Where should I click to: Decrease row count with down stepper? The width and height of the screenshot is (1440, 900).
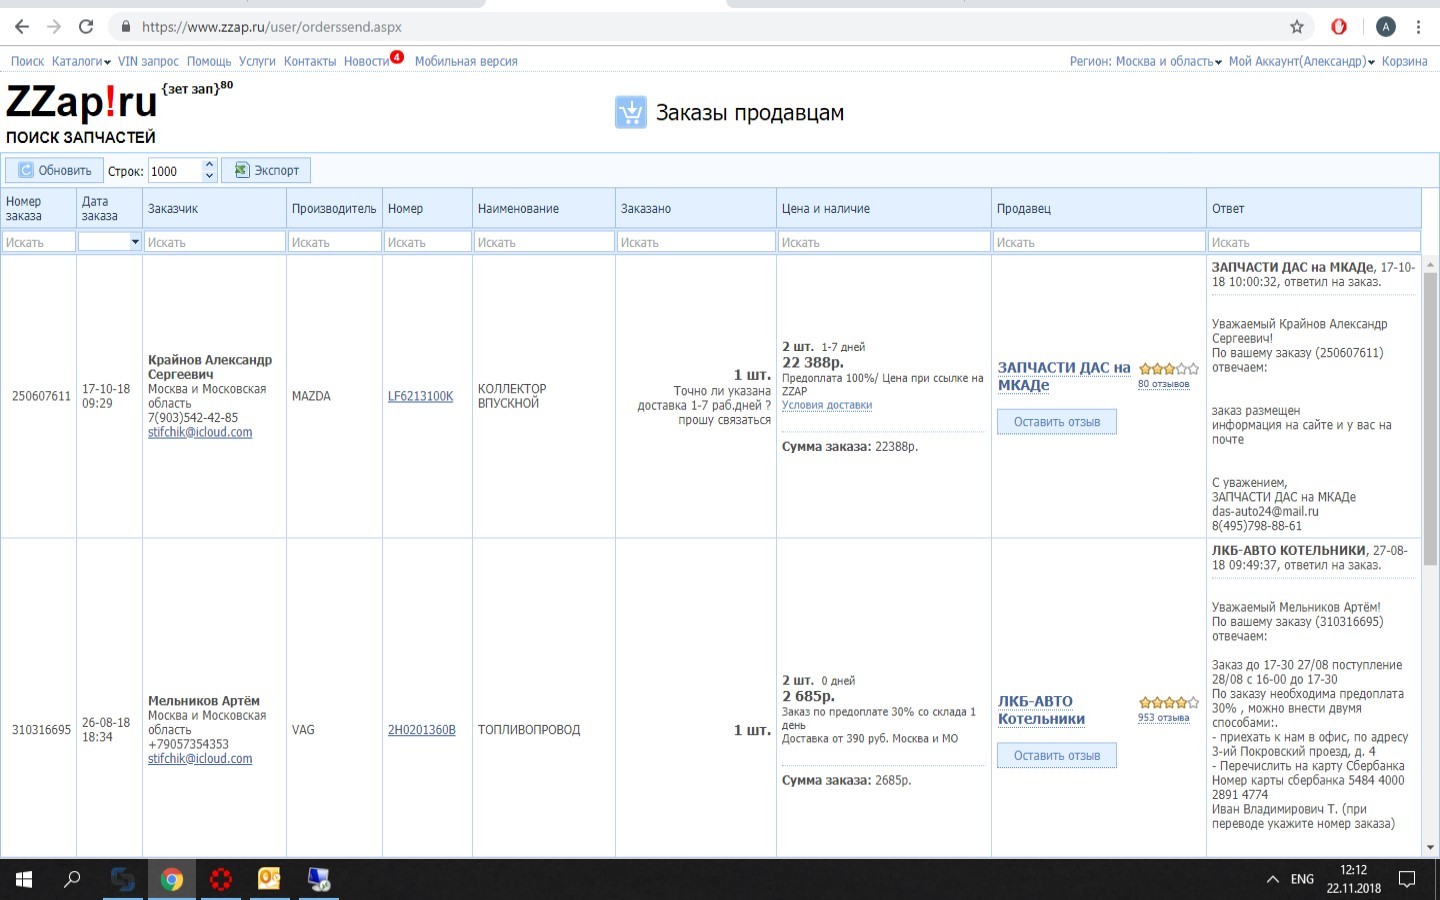(x=209, y=176)
